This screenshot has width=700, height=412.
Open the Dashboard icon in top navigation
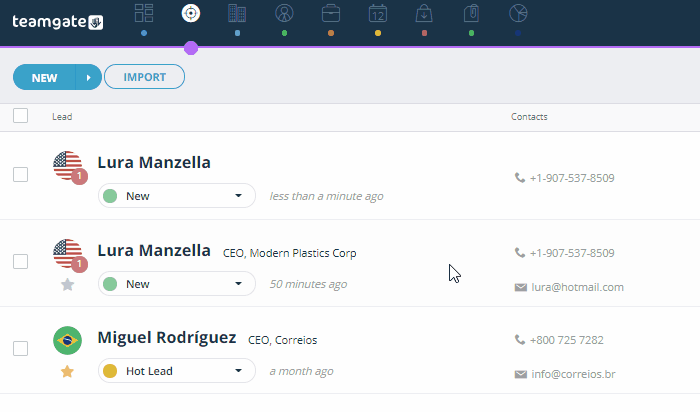click(144, 13)
